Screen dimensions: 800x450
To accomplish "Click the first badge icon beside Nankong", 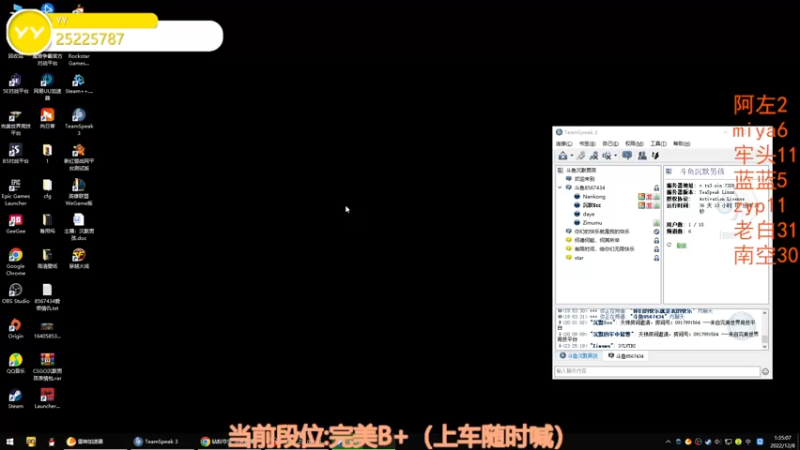I will coord(641,196).
